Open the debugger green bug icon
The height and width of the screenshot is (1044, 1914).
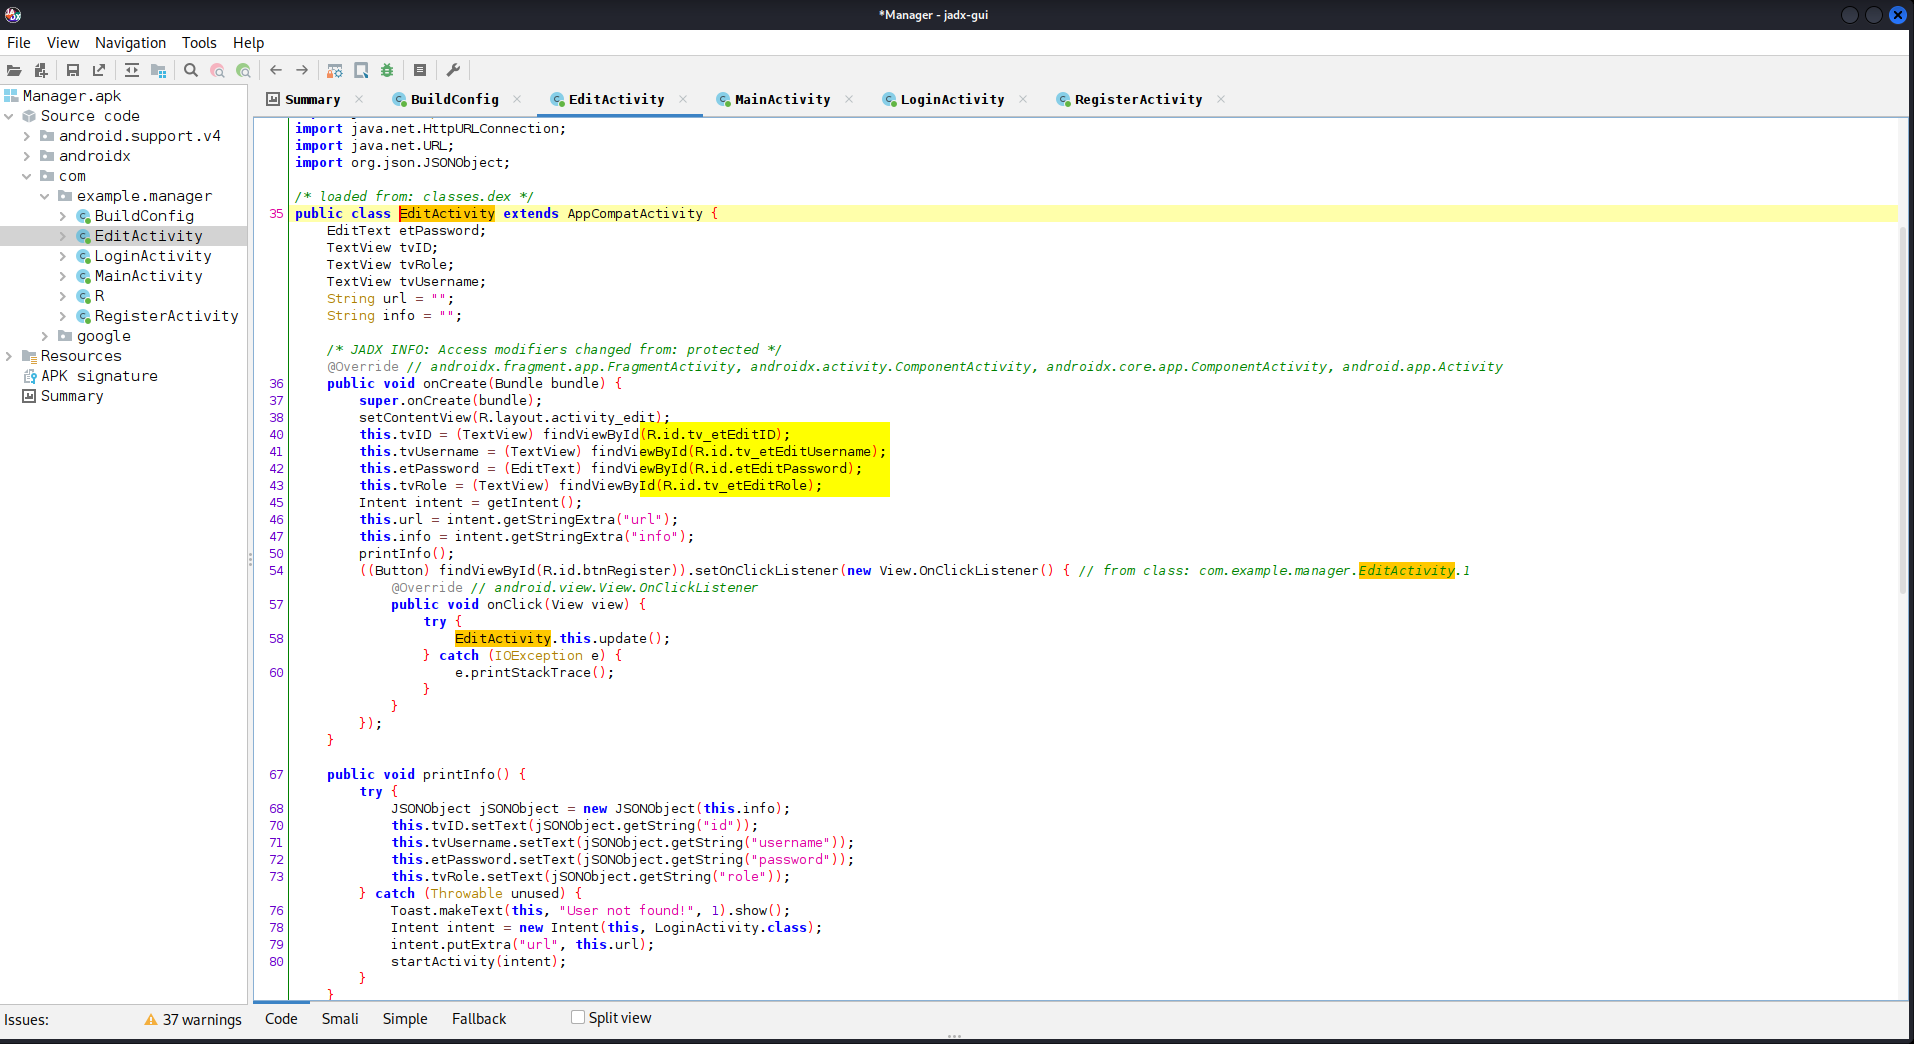click(387, 70)
